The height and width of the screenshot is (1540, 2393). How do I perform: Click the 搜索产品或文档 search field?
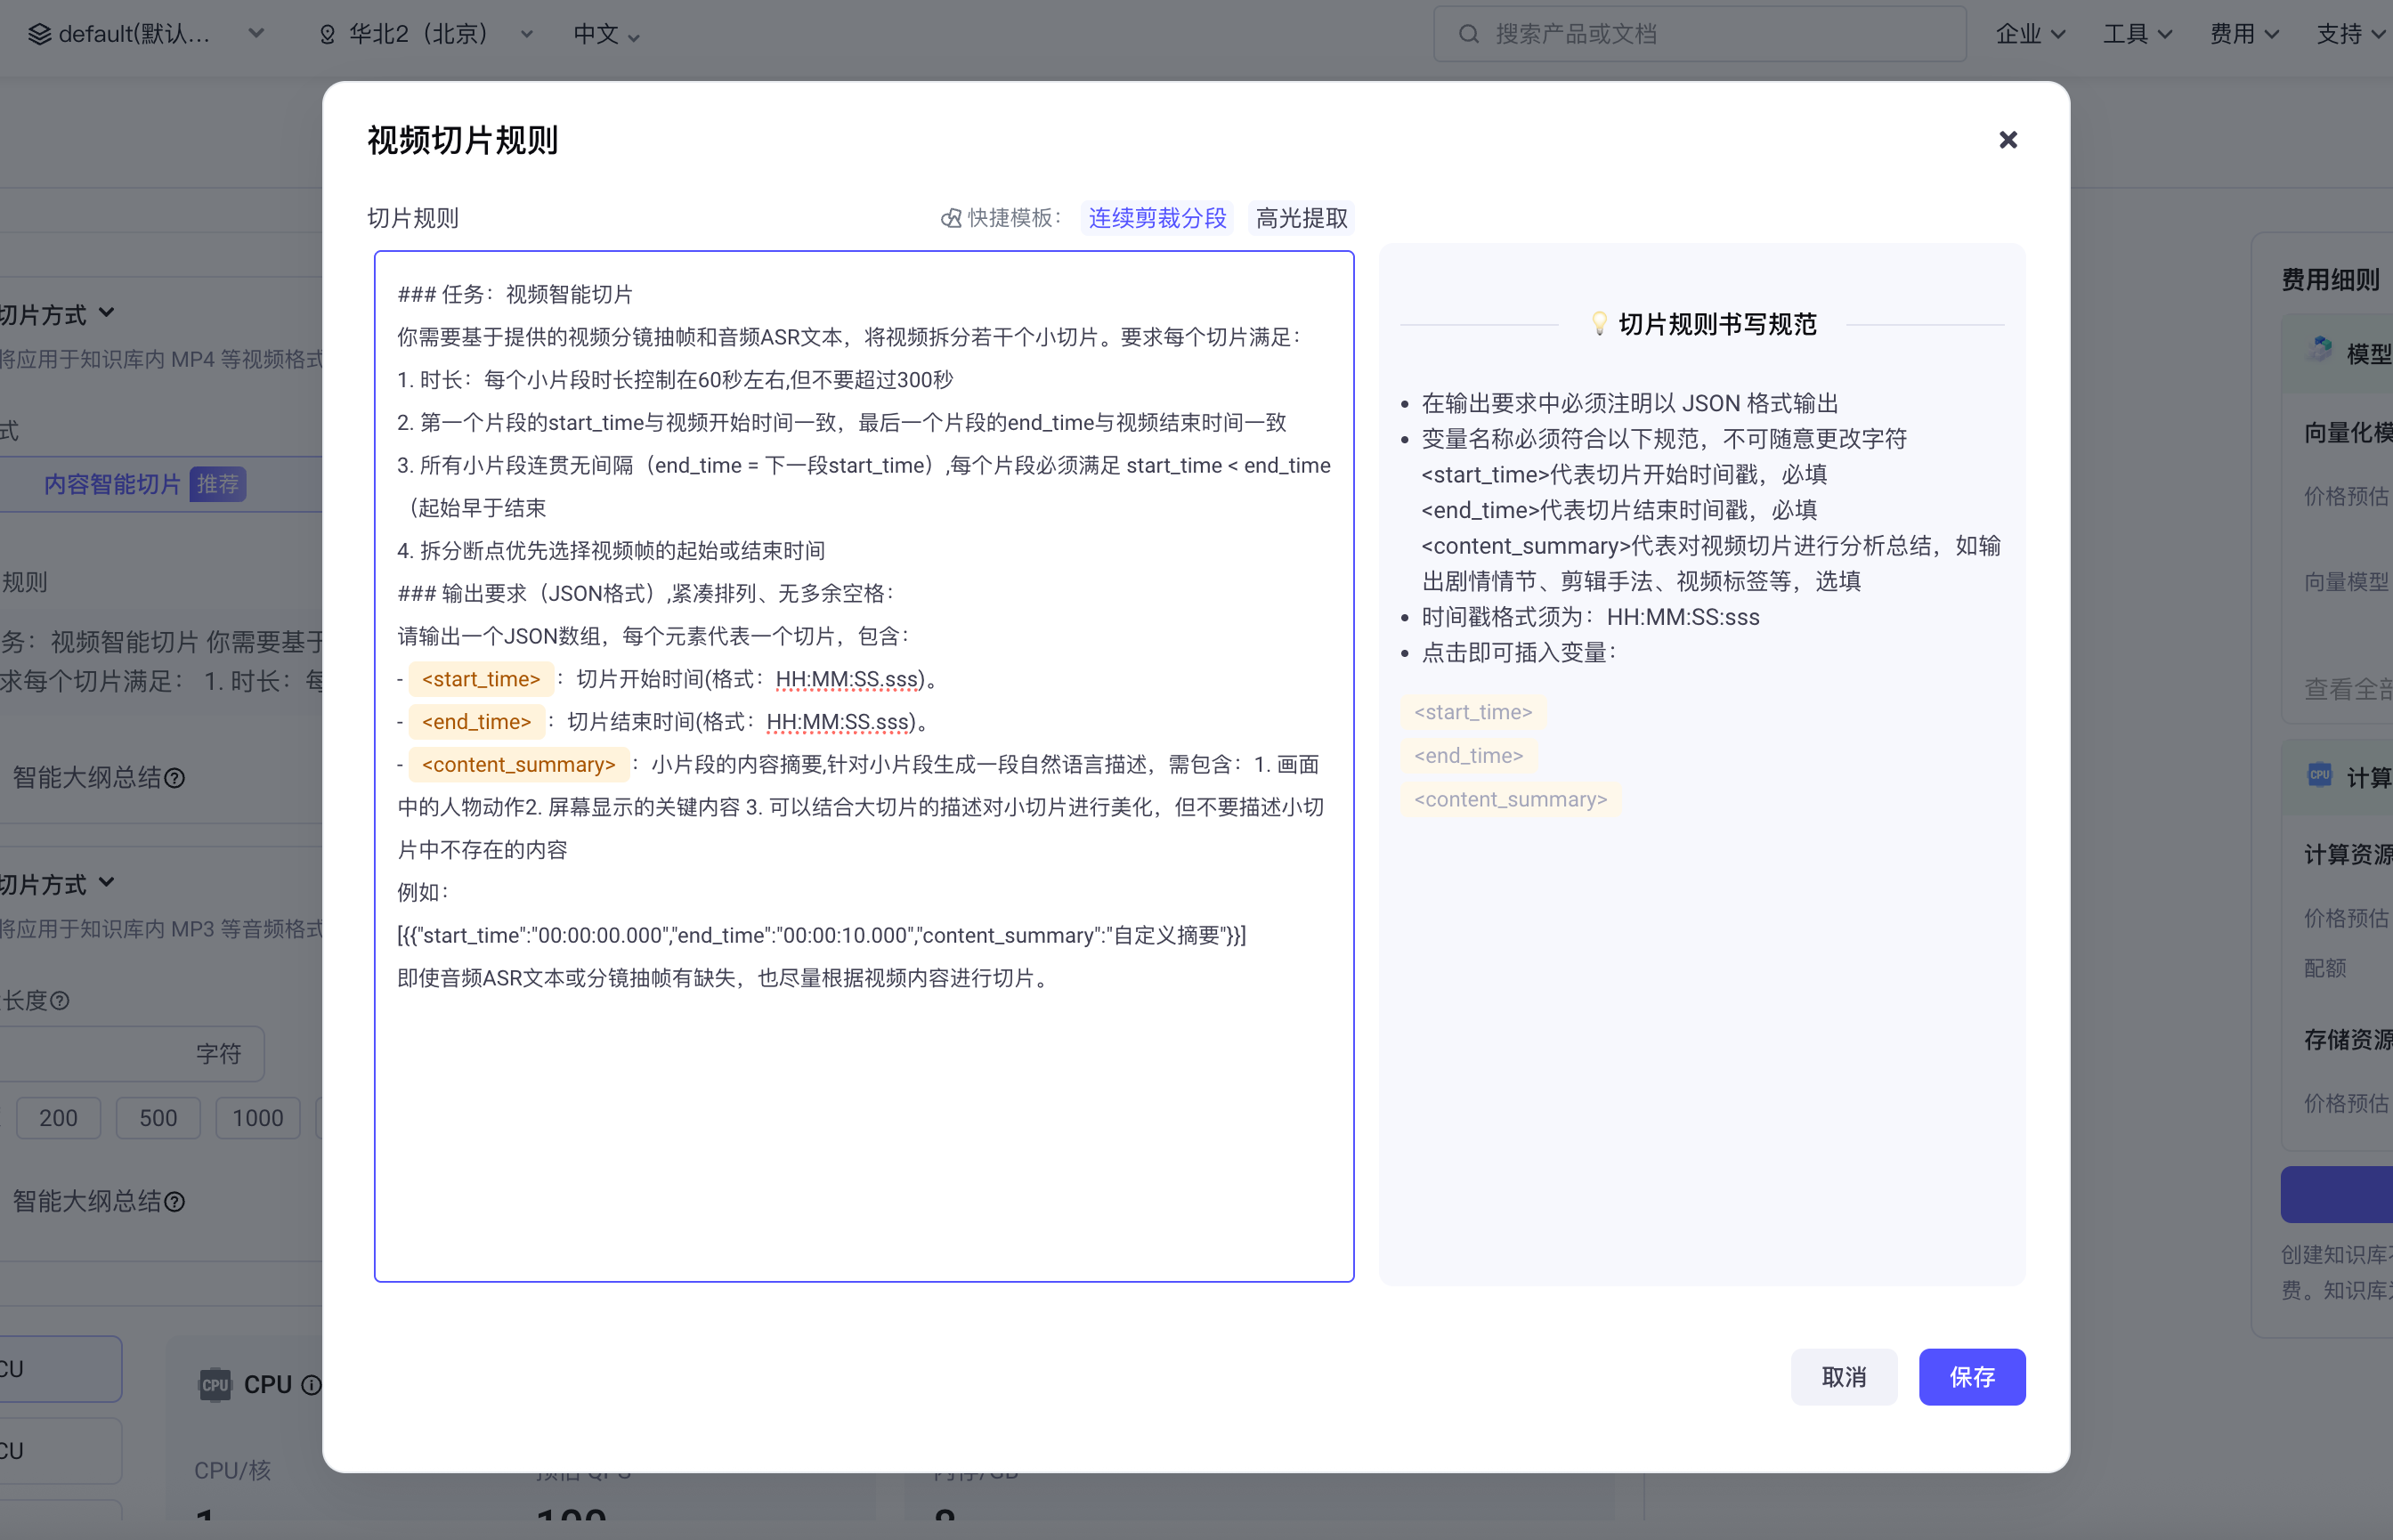pos(1699,34)
